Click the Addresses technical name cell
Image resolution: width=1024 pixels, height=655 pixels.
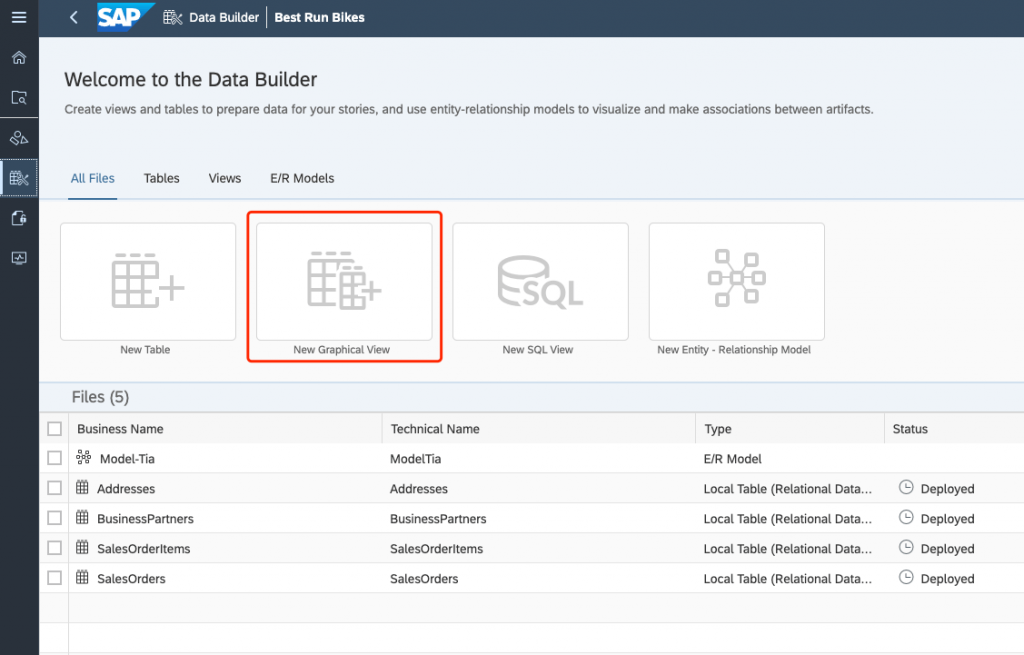[419, 488]
